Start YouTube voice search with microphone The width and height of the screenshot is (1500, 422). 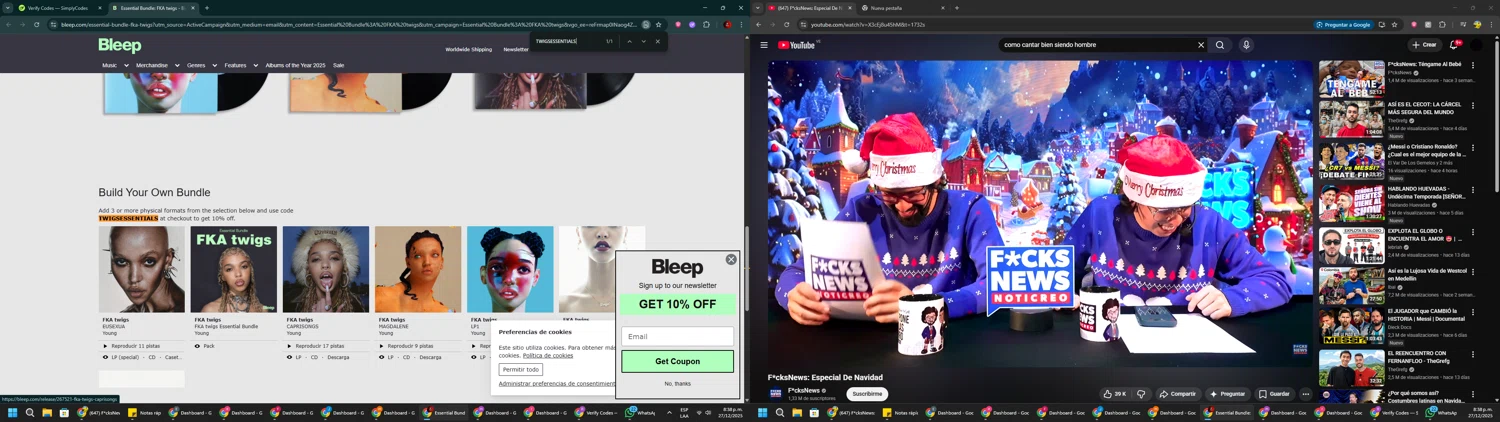point(1246,45)
